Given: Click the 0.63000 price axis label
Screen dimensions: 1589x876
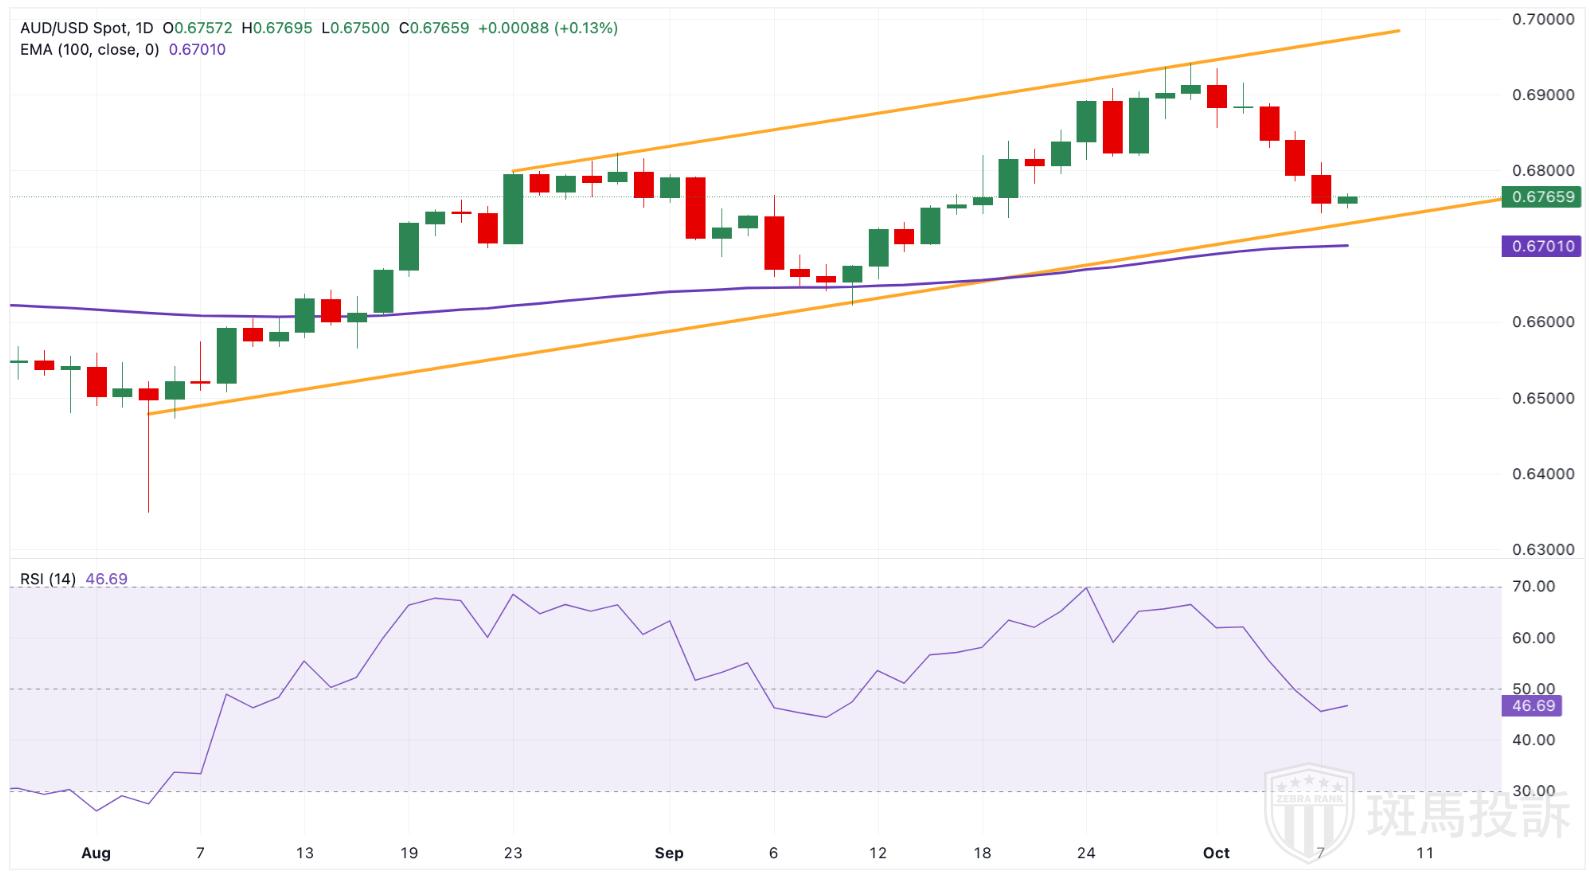Looking at the screenshot, I should pos(1543,550).
